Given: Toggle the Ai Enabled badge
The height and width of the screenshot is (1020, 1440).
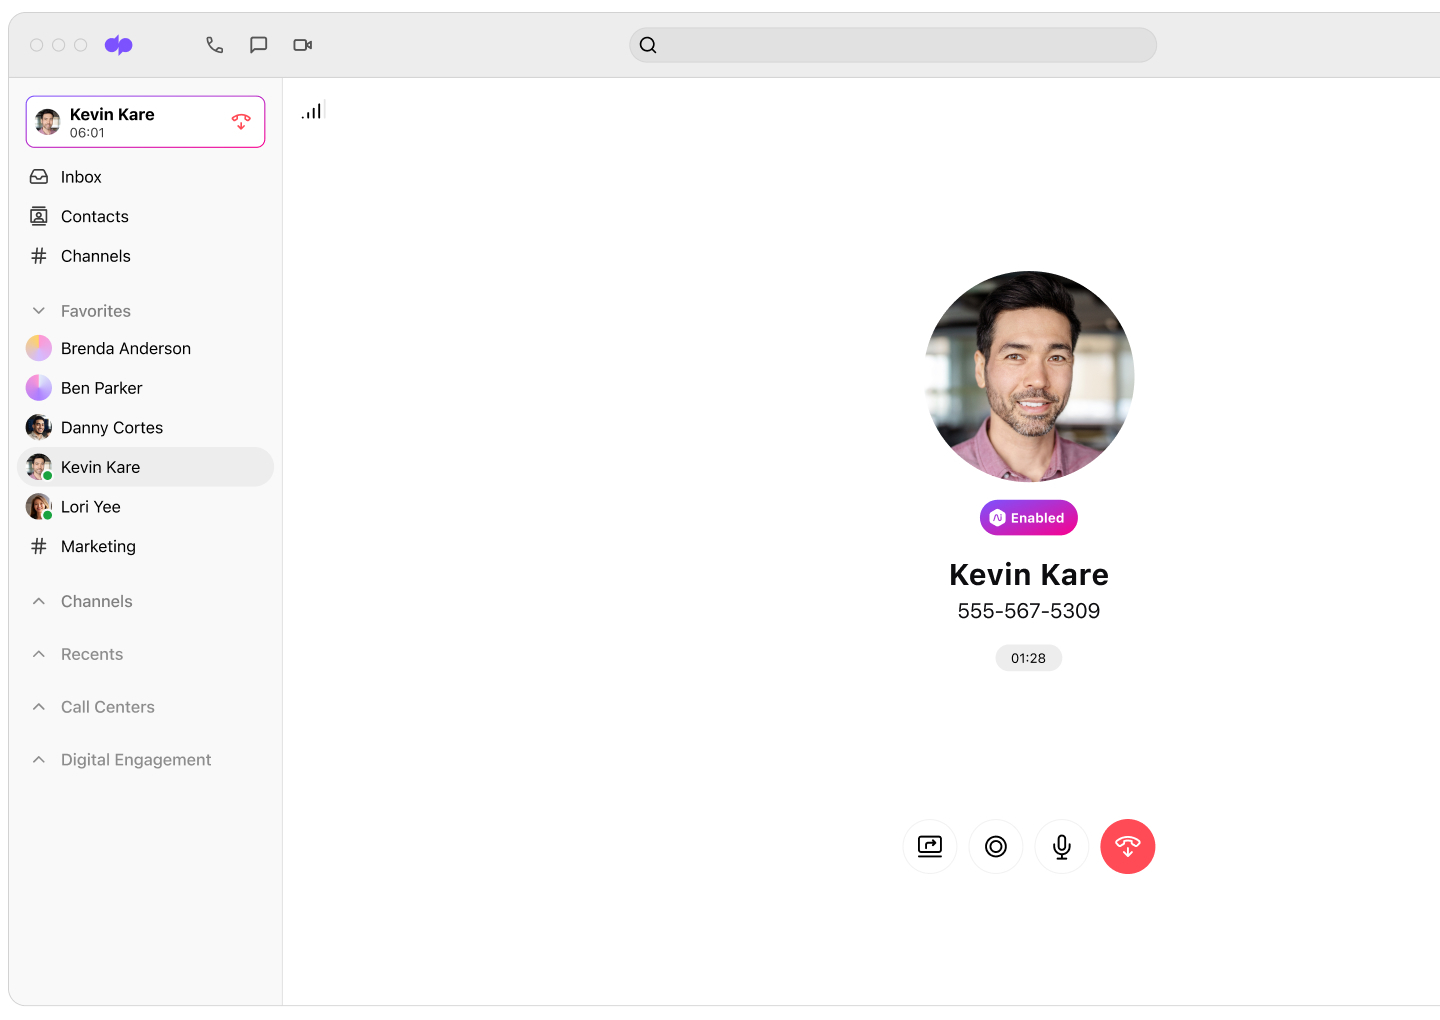Looking at the screenshot, I should coord(1028,517).
